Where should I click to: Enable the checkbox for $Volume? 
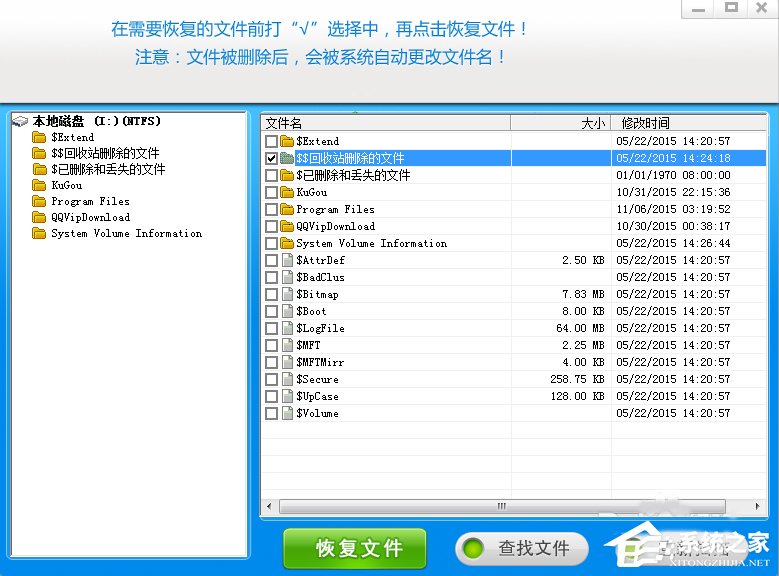pos(271,413)
